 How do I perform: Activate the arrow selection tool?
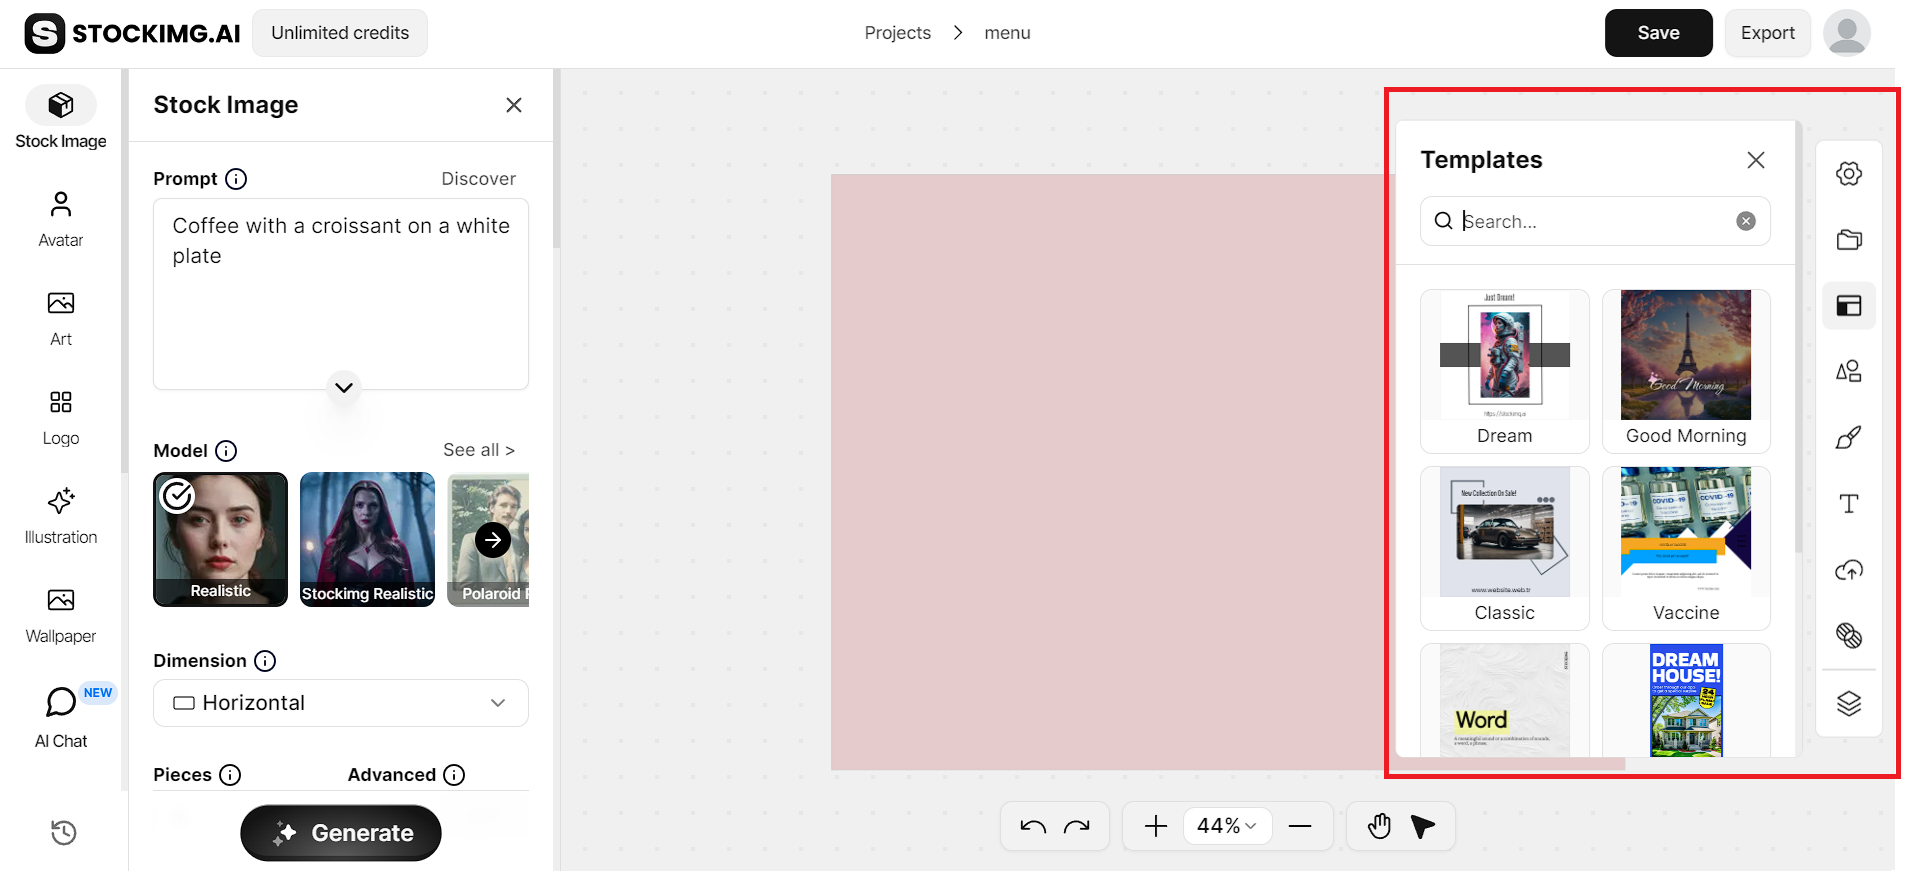pyautogui.click(x=1423, y=826)
